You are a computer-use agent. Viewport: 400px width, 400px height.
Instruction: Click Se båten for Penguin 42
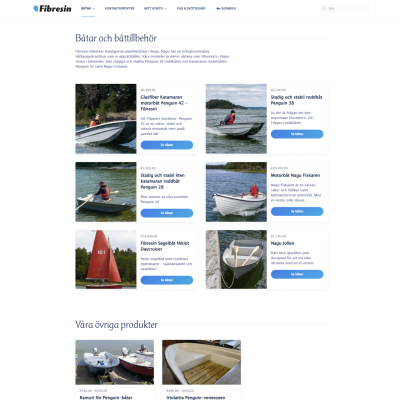167,145
